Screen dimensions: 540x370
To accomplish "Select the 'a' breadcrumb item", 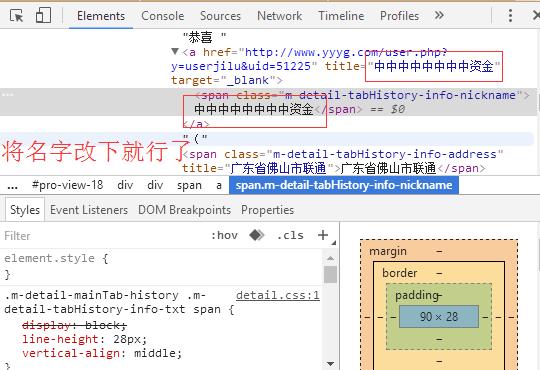I will point(219,185).
